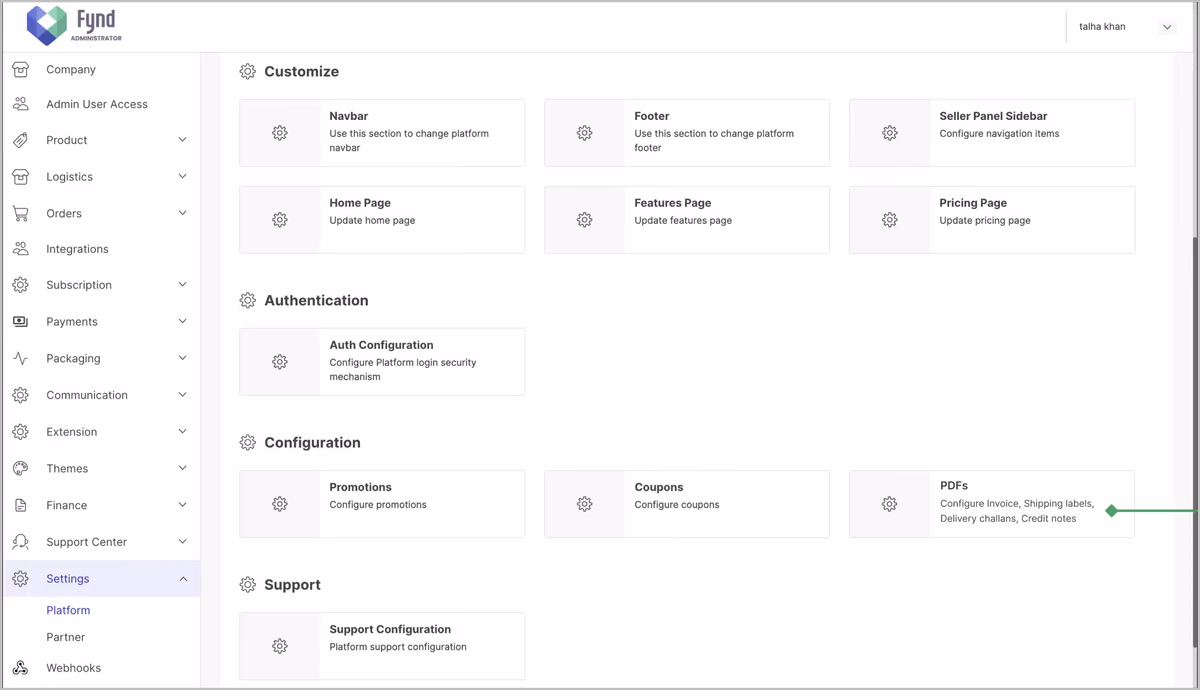Click the Fynd logo icon
This screenshot has width=1200, height=690.
pyautogui.click(x=46, y=26)
